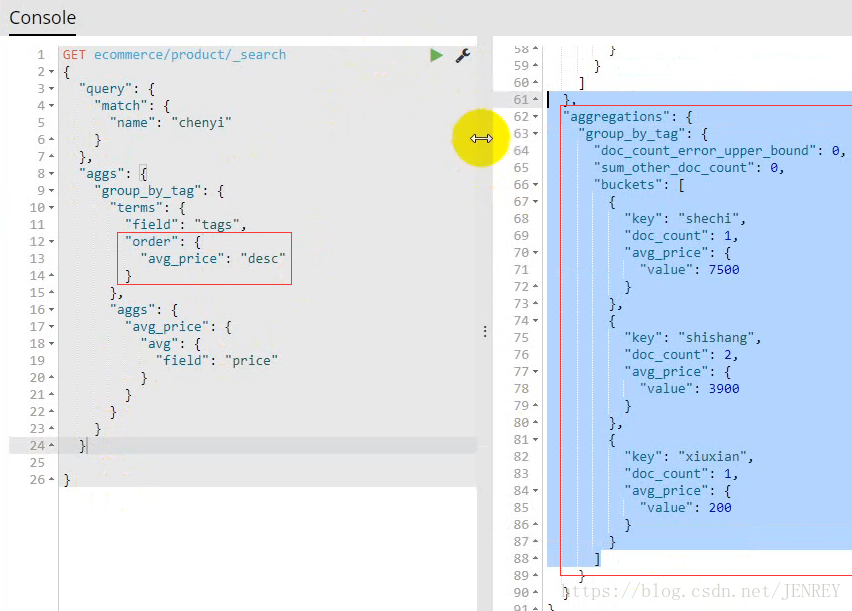Click the value 3900 in the response
This screenshot has height=611, width=852.
point(724,389)
